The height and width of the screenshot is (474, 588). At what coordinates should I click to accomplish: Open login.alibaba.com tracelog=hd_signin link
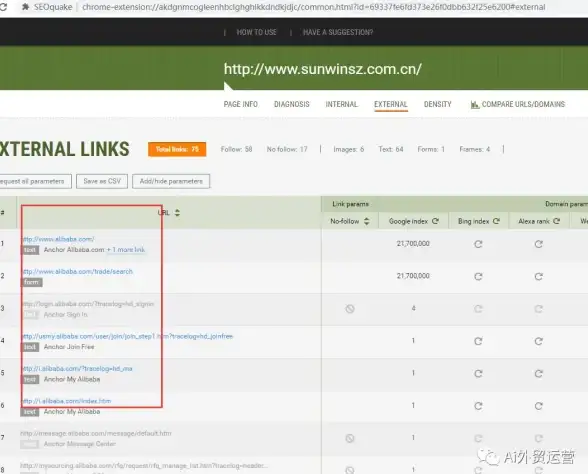pos(88,304)
